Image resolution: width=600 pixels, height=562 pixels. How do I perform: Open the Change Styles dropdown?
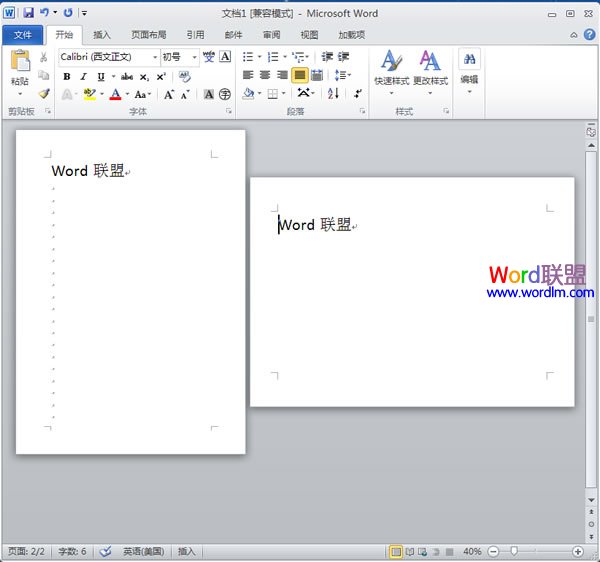click(430, 73)
